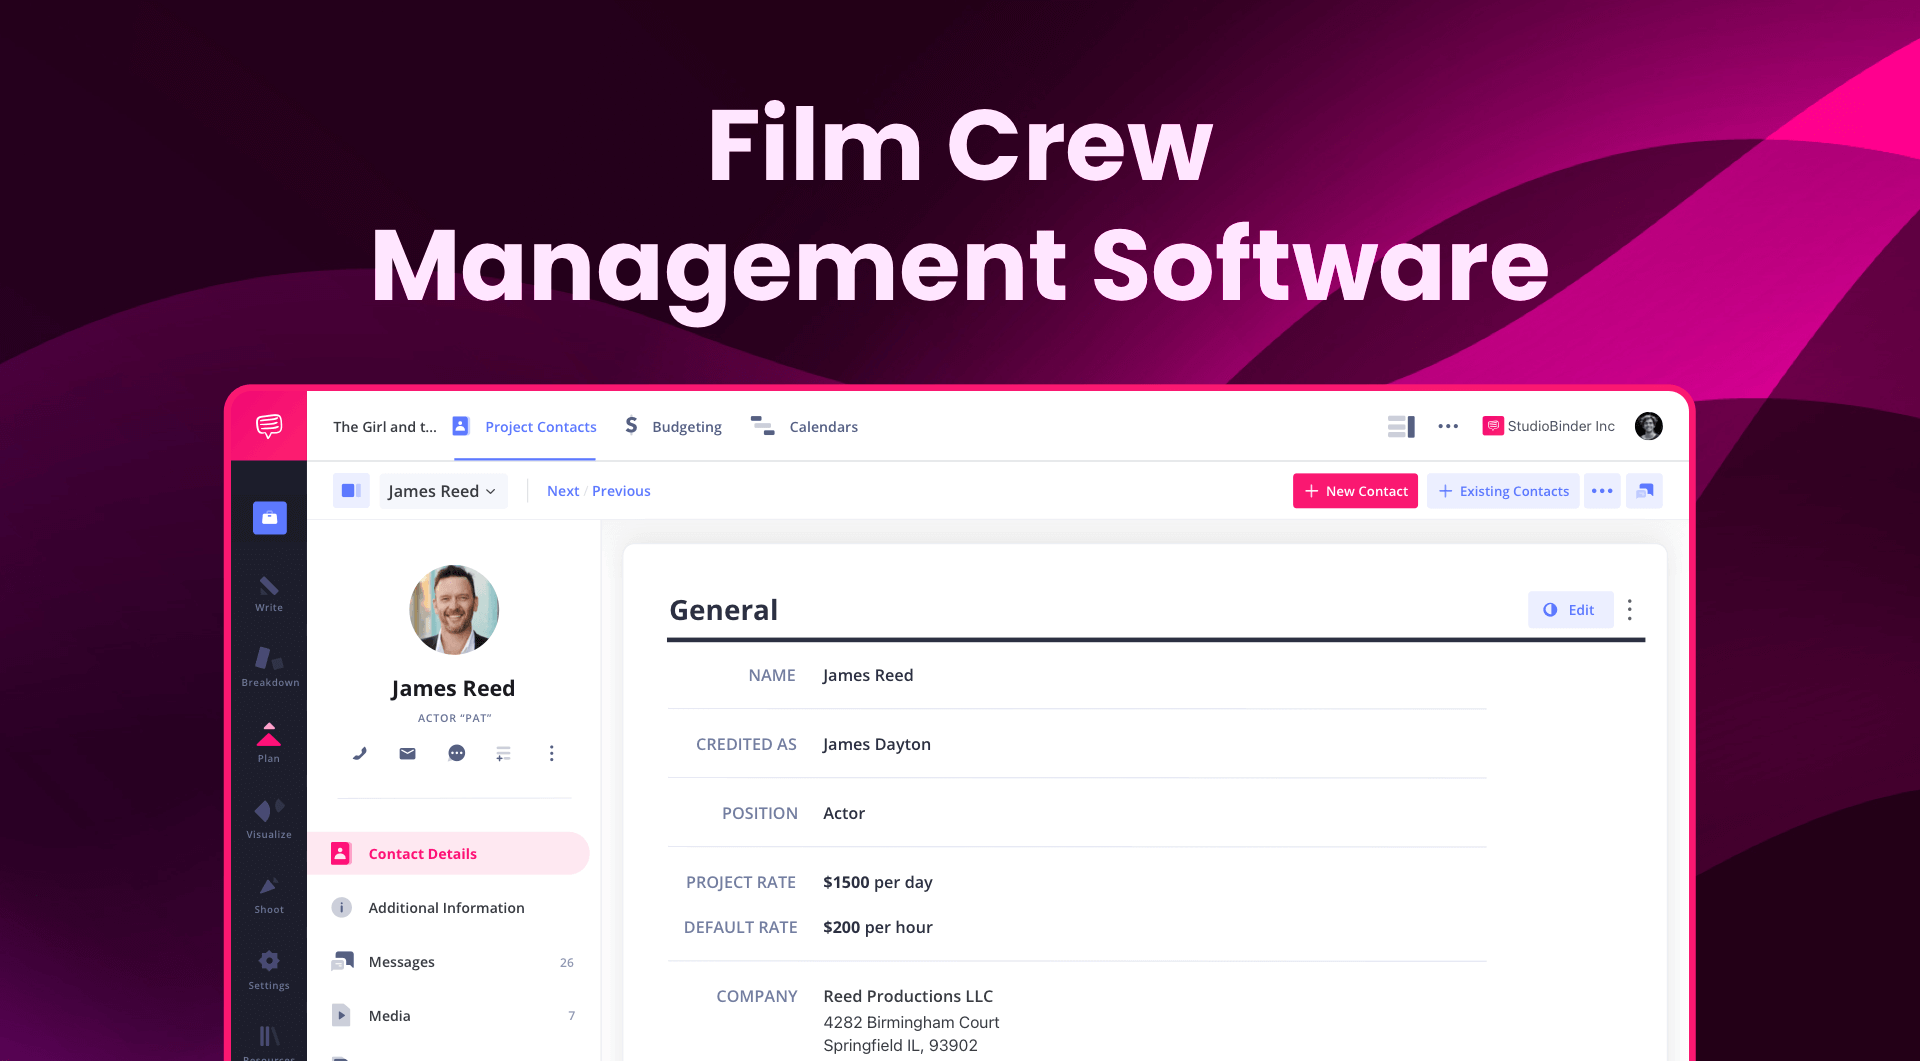Message James Reed with the chat bubble icon
Screen dimensions: 1920x1061
click(x=456, y=753)
